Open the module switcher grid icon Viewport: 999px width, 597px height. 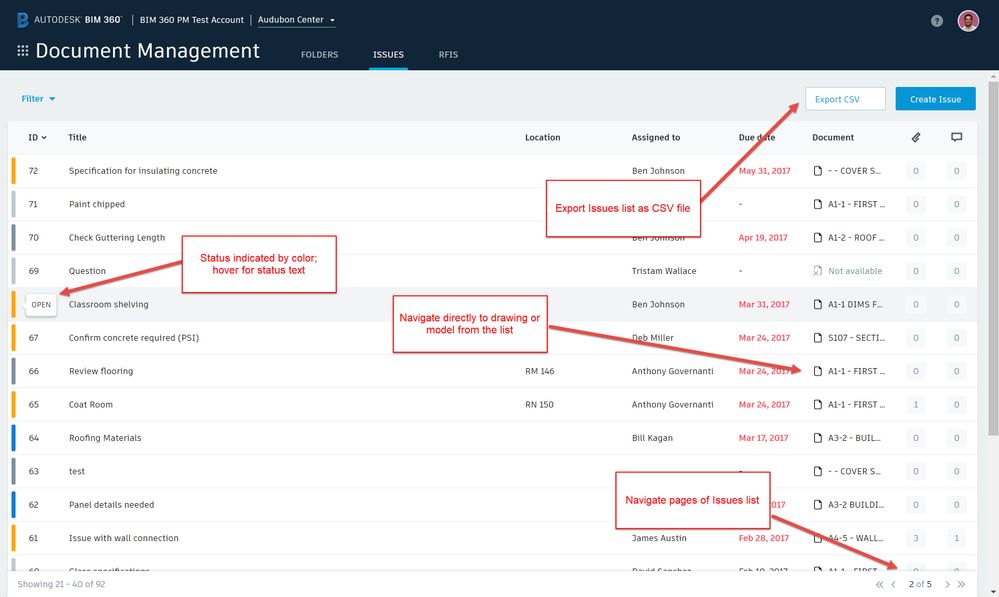22,51
